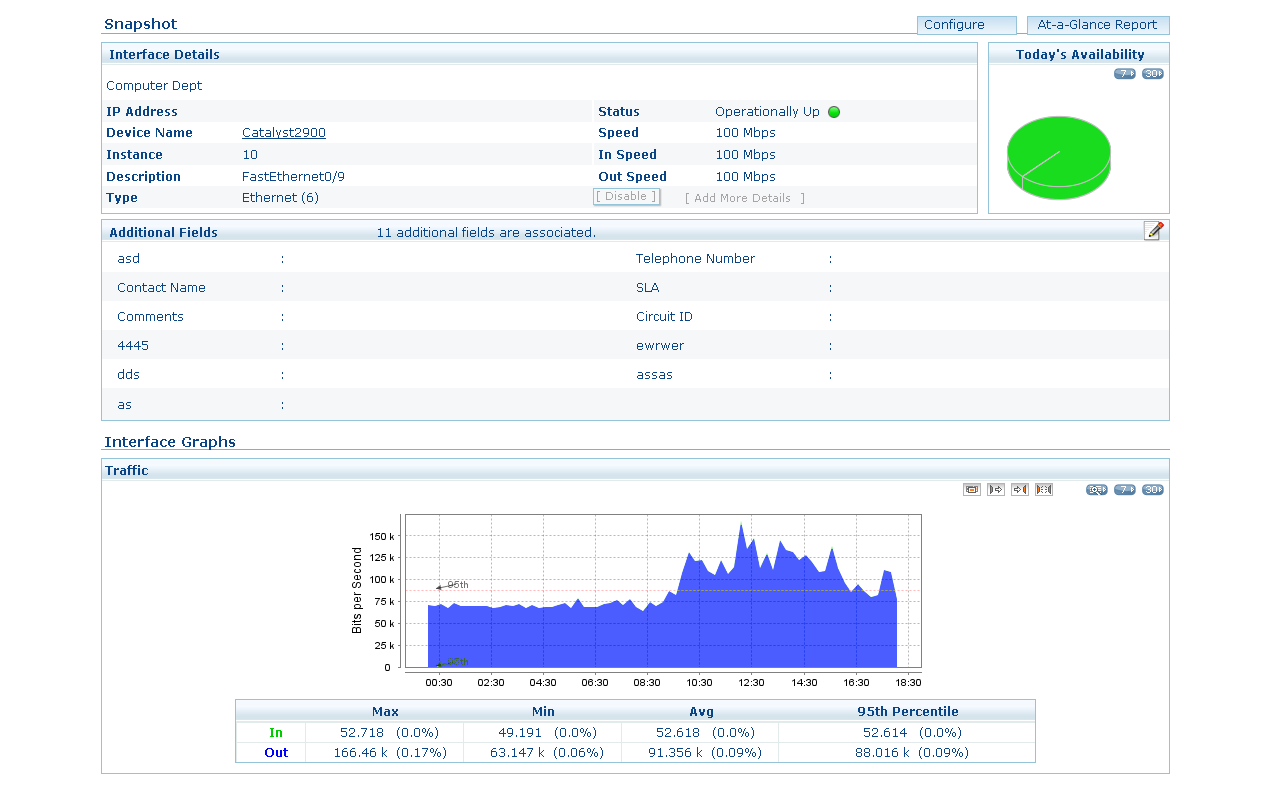
Task: Click the first graph view icon in Traffic toolbar
Action: point(971,490)
